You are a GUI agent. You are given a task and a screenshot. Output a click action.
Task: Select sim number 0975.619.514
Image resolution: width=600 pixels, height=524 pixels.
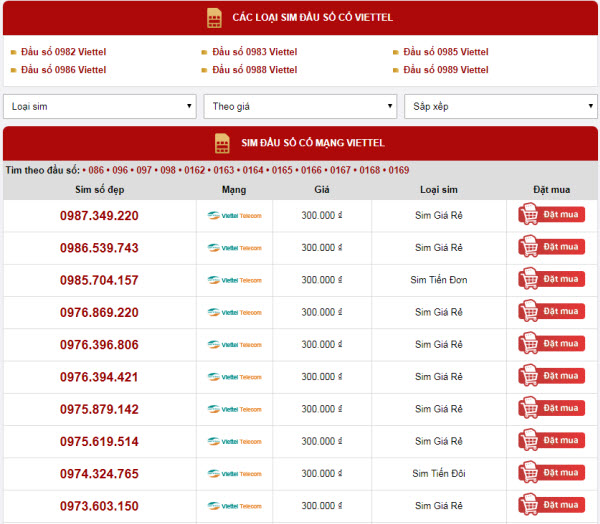(99, 442)
